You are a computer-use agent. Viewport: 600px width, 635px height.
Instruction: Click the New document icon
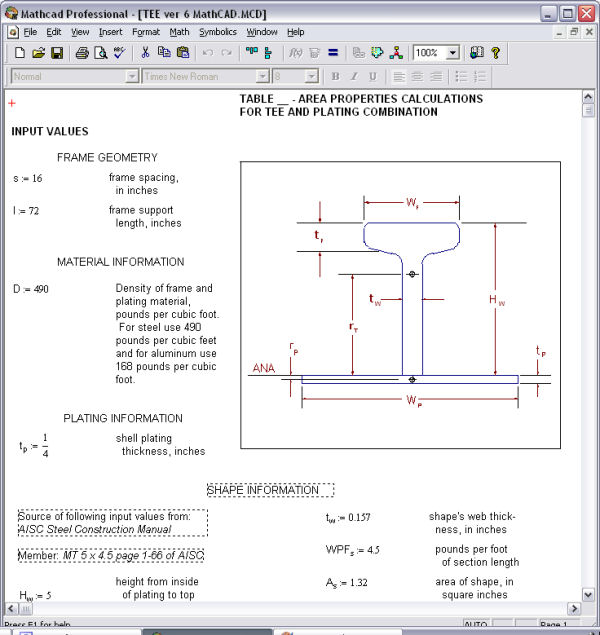[19, 53]
